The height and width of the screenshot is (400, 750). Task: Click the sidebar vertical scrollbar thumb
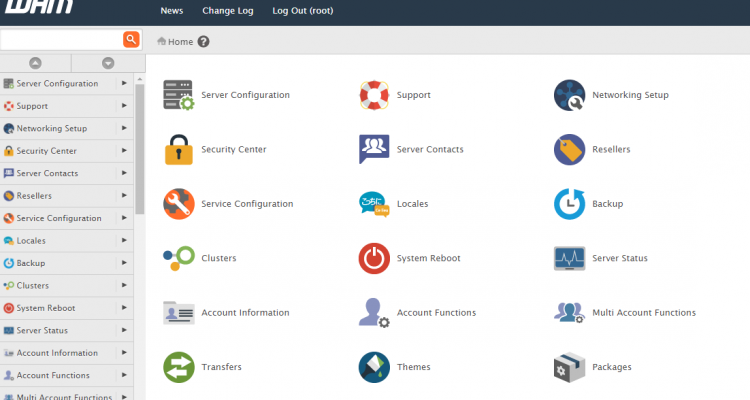(140, 149)
